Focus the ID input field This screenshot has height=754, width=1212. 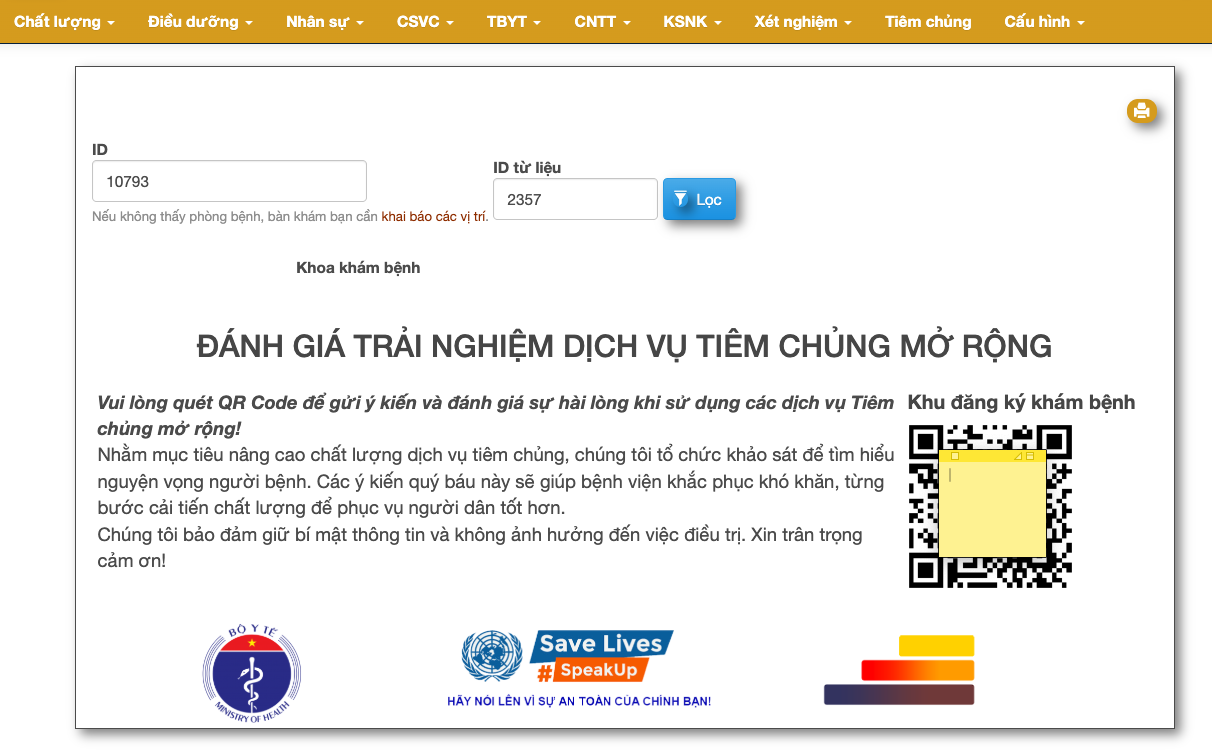[229, 182]
